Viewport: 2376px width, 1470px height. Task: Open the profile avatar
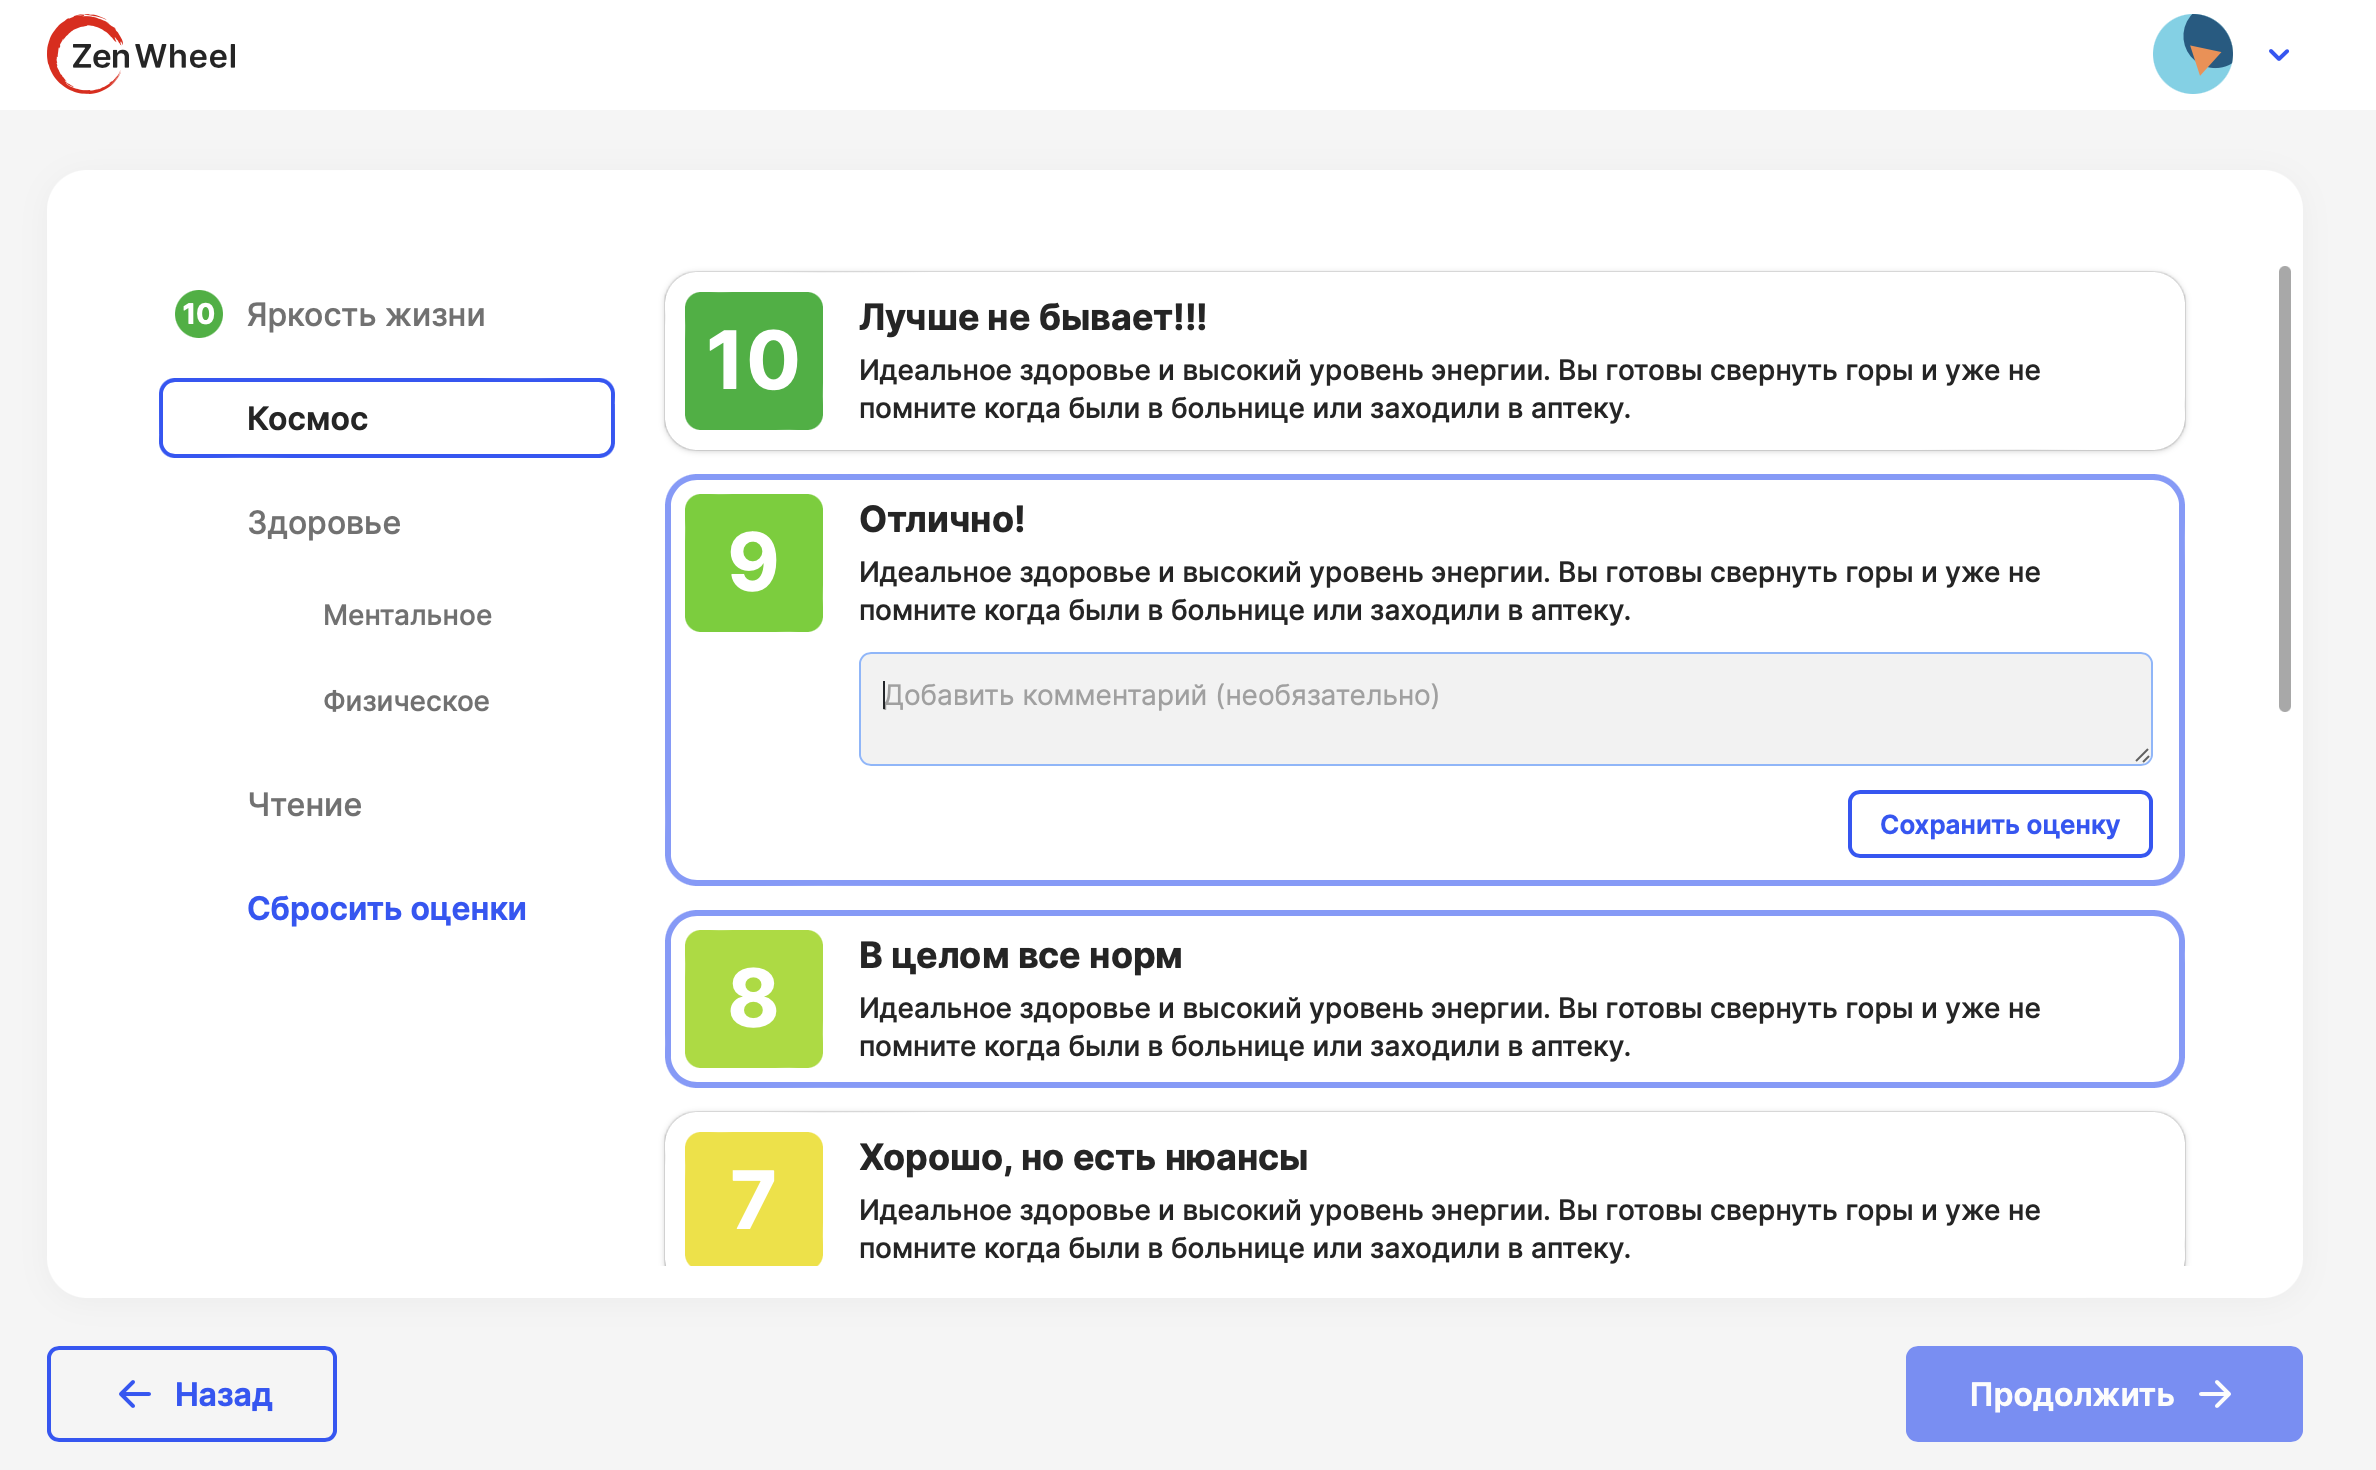[x=2192, y=54]
